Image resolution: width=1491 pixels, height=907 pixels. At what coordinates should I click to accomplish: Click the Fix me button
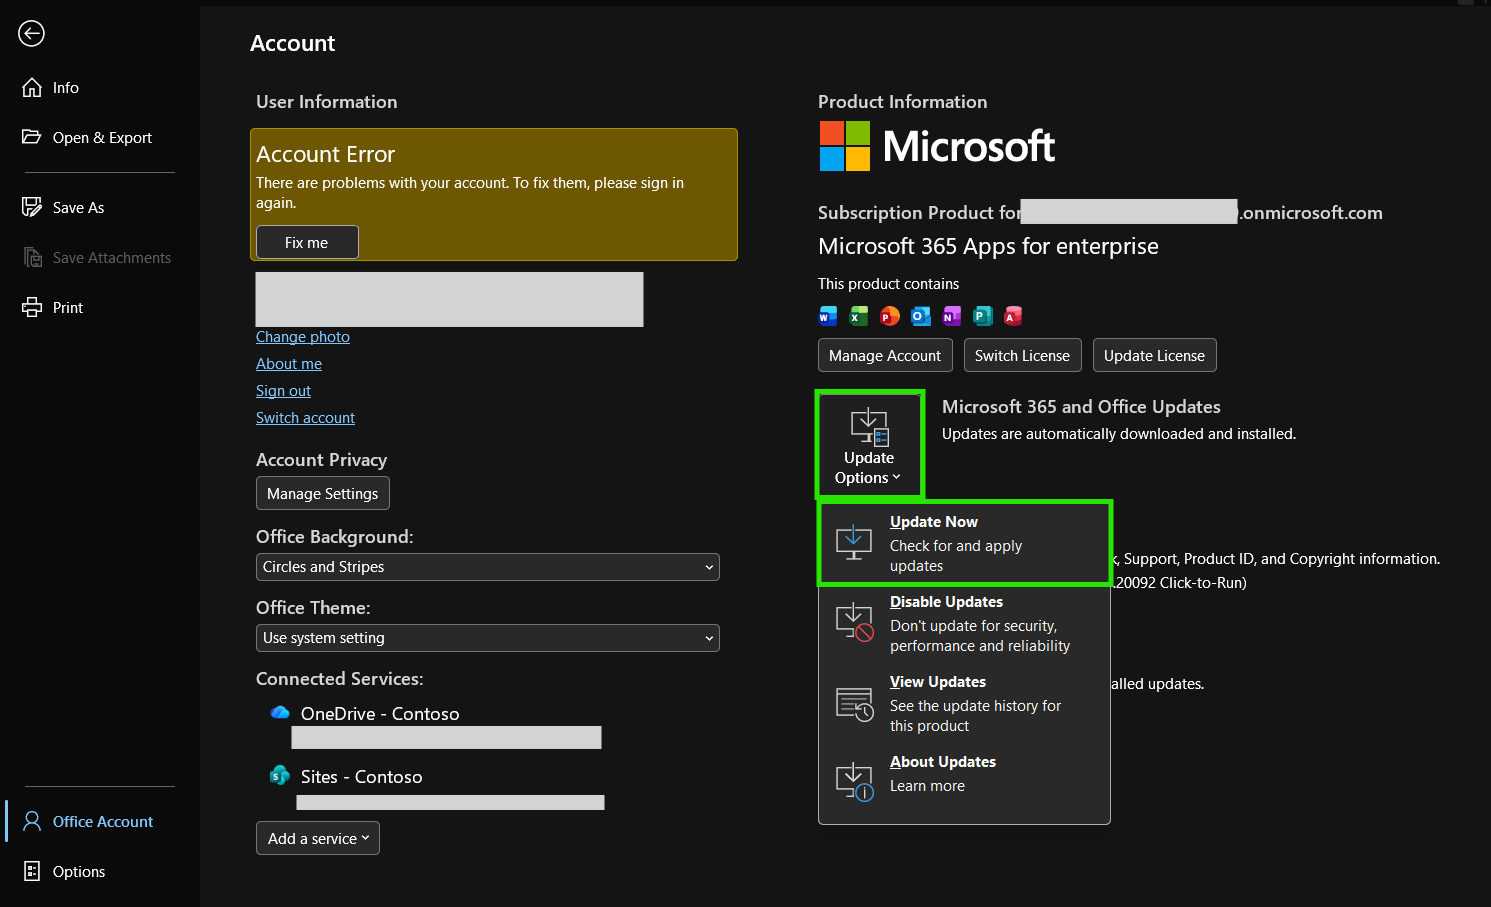[x=307, y=242]
